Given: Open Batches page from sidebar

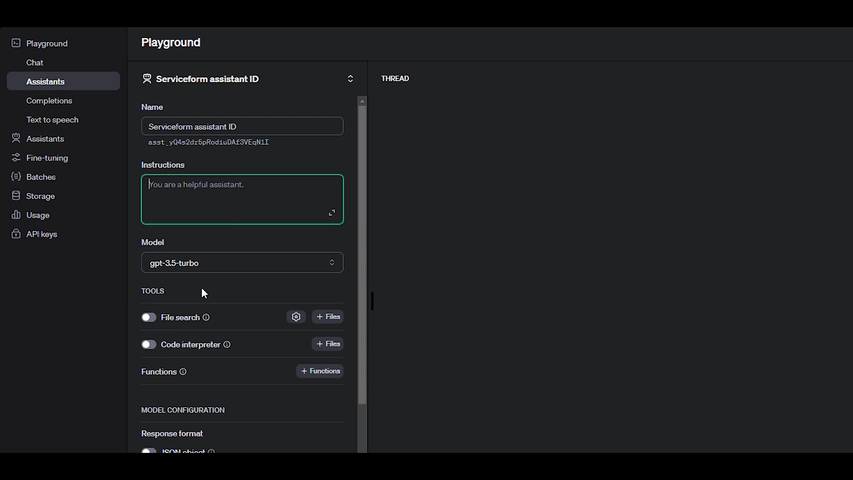Looking at the screenshot, I should coord(41,177).
